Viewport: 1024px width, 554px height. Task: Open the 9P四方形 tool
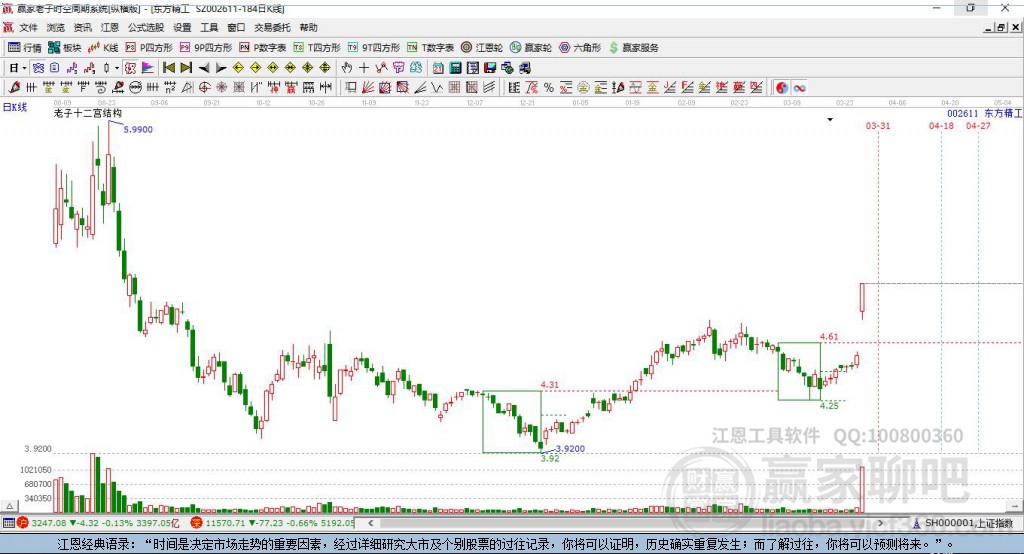click(206, 48)
